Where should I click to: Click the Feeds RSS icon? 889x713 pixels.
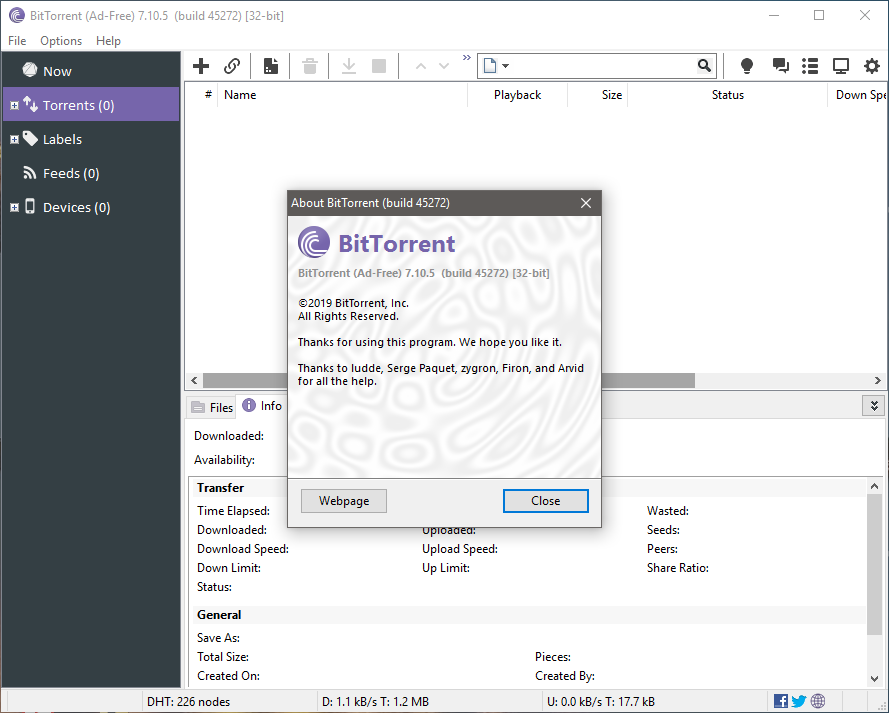click(29, 172)
